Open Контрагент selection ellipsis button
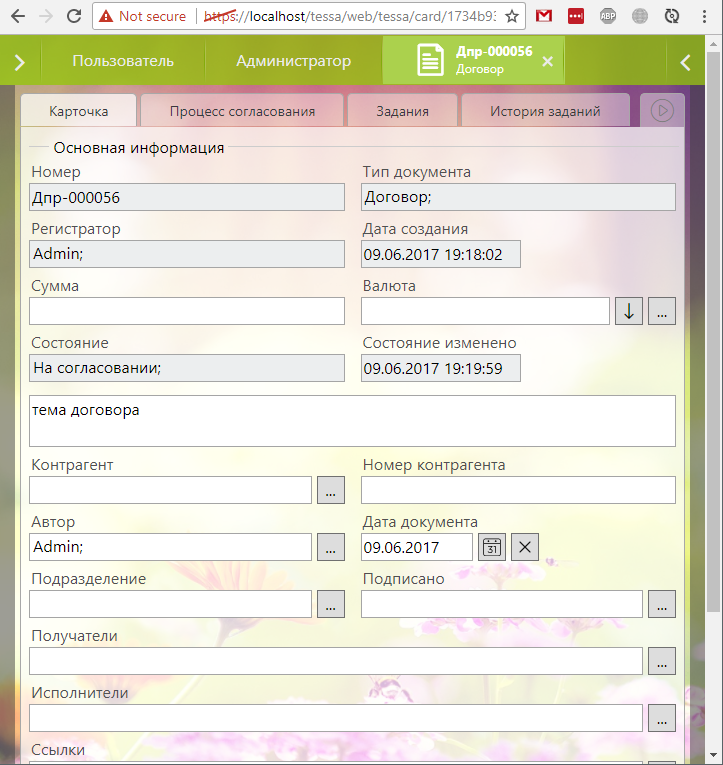Screen dimensions: 723x765 point(331,490)
